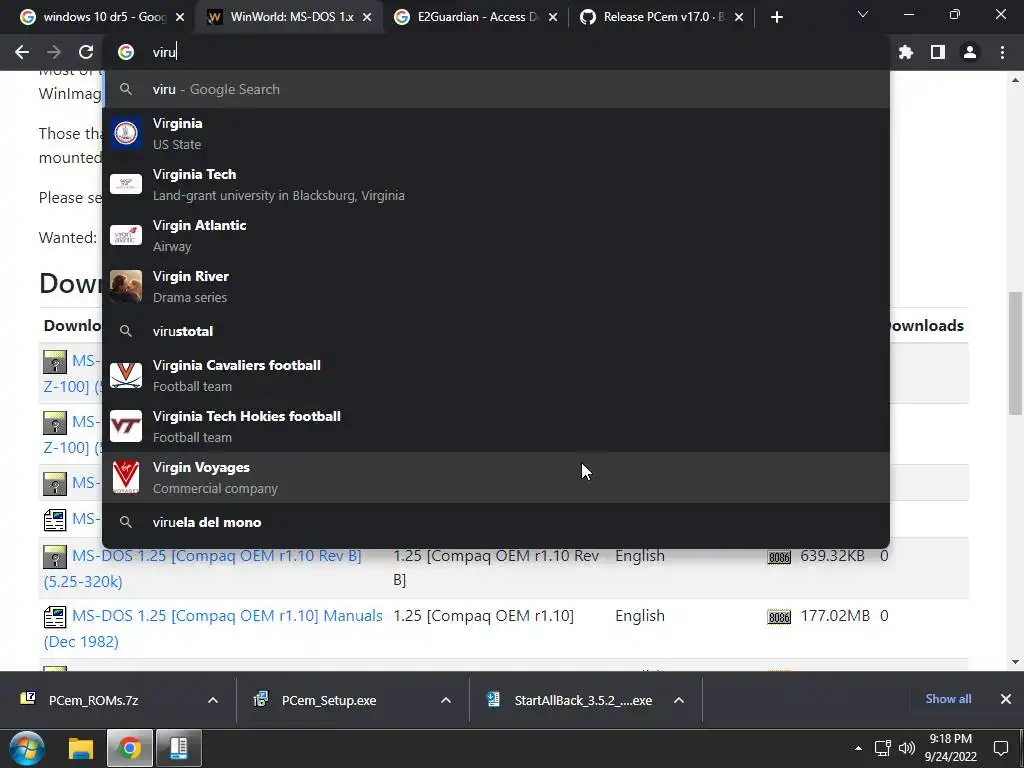Click the Virginia Tech Hokies VT logo
1024x768 pixels.
pyautogui.click(x=125, y=426)
